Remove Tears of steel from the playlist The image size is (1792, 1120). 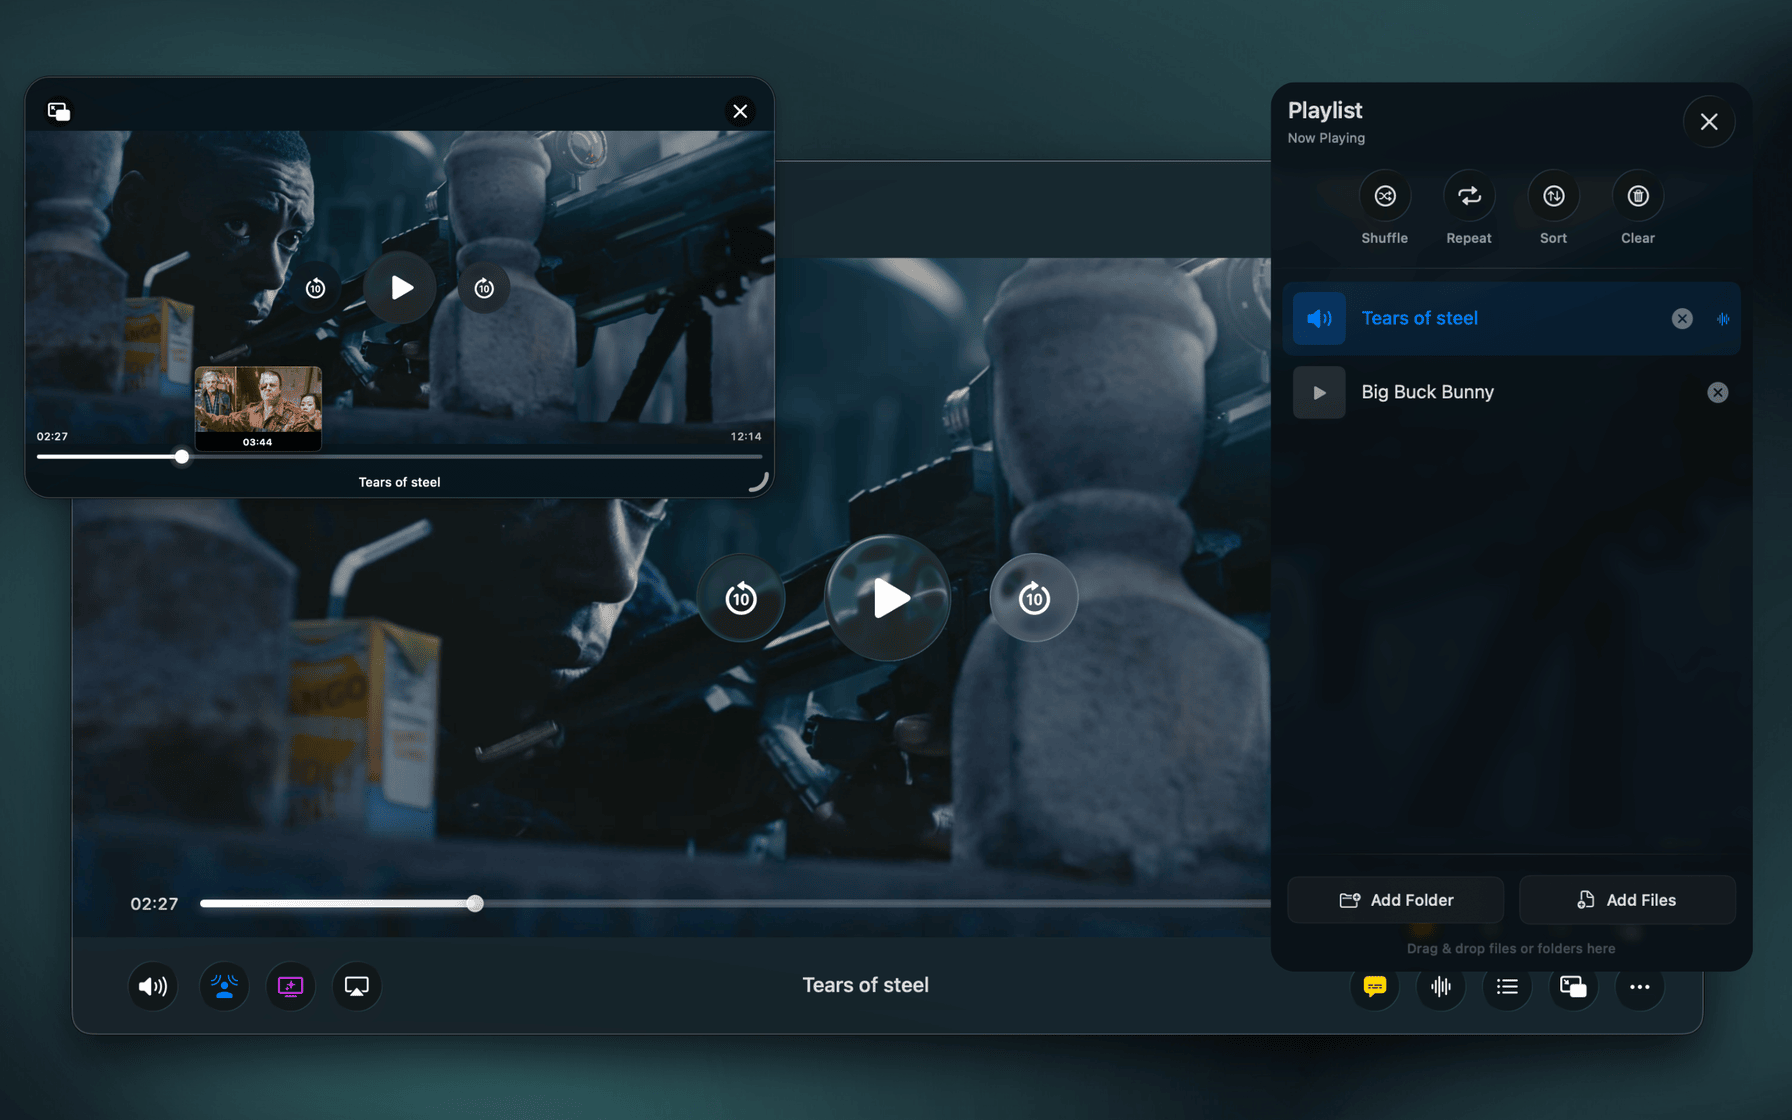[1681, 318]
